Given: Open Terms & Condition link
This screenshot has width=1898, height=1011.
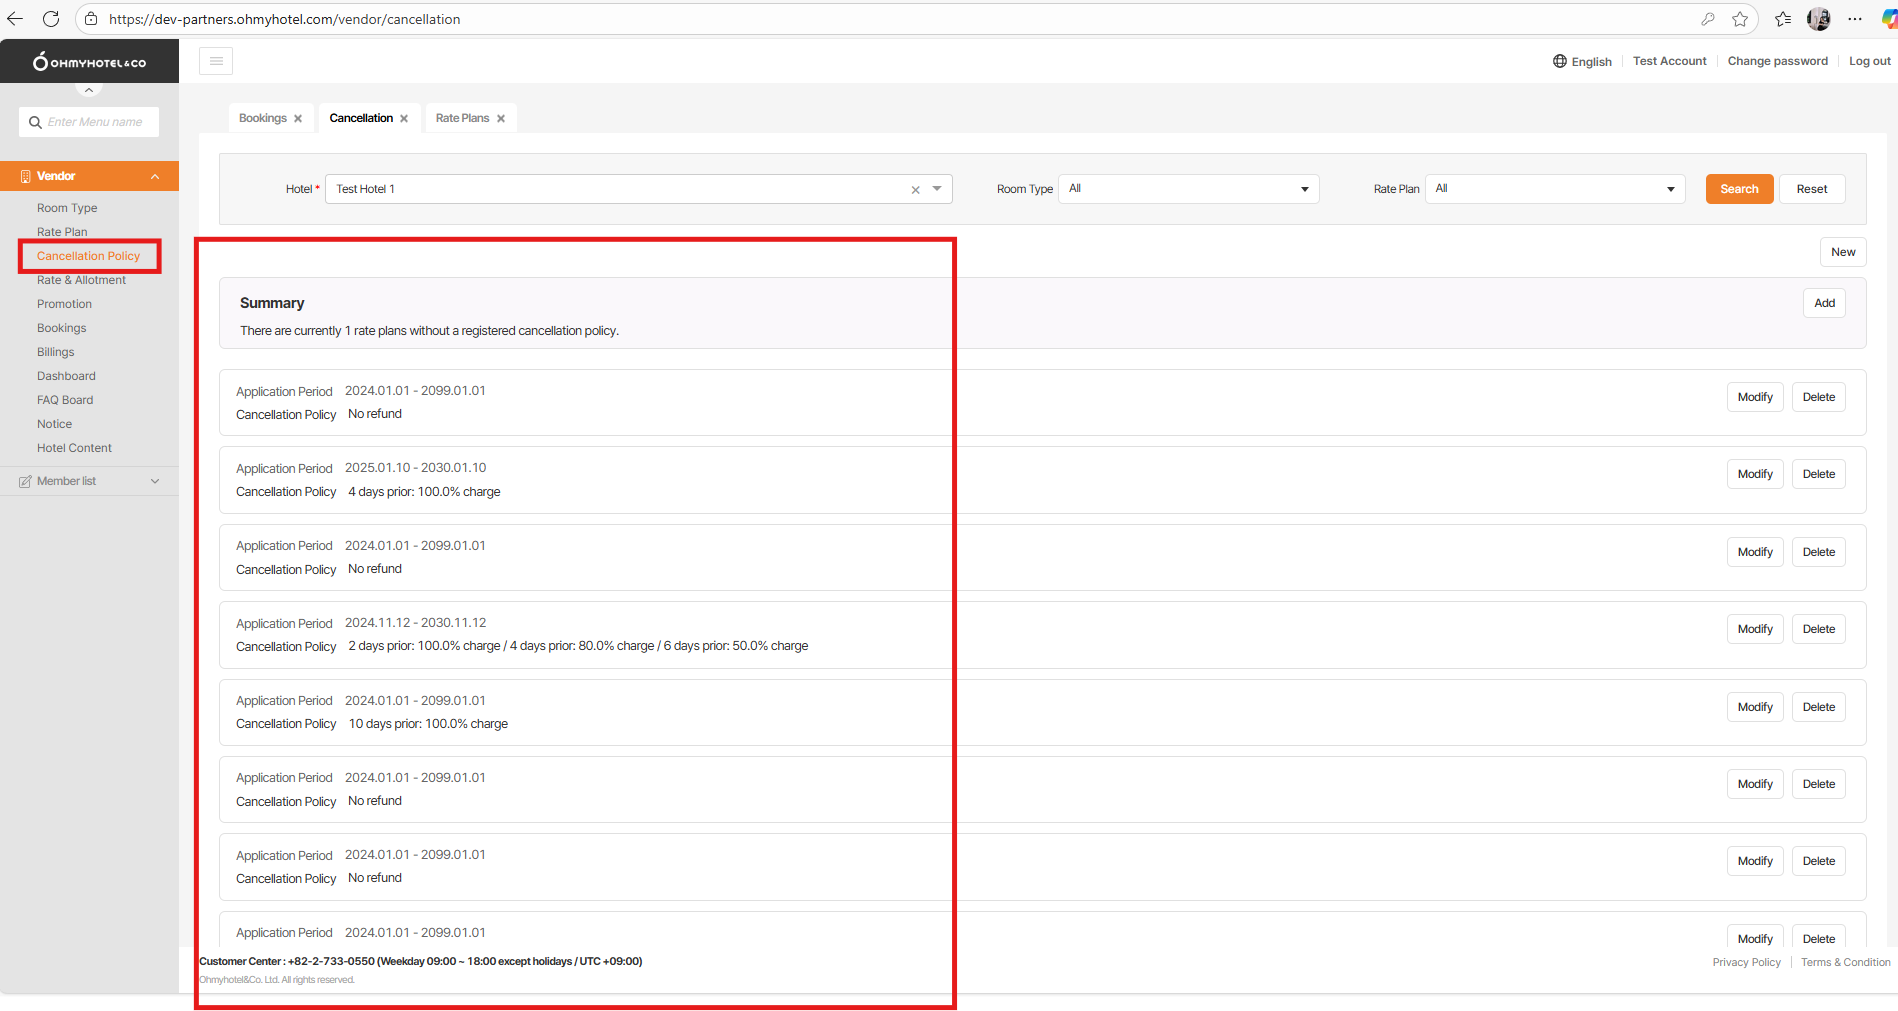Looking at the screenshot, I should click(1845, 962).
